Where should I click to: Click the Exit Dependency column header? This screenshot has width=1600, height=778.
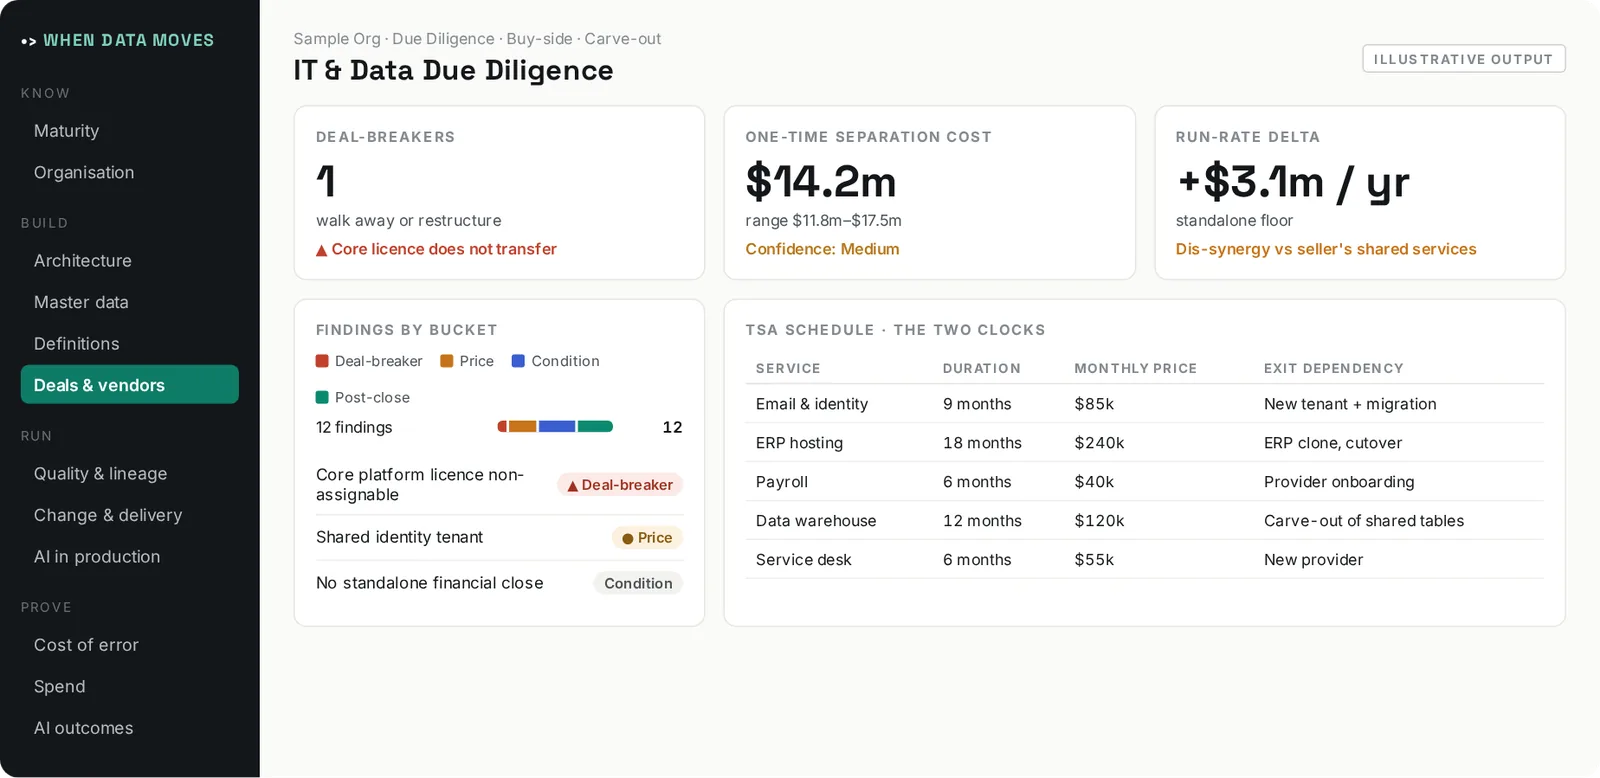[x=1333, y=369]
